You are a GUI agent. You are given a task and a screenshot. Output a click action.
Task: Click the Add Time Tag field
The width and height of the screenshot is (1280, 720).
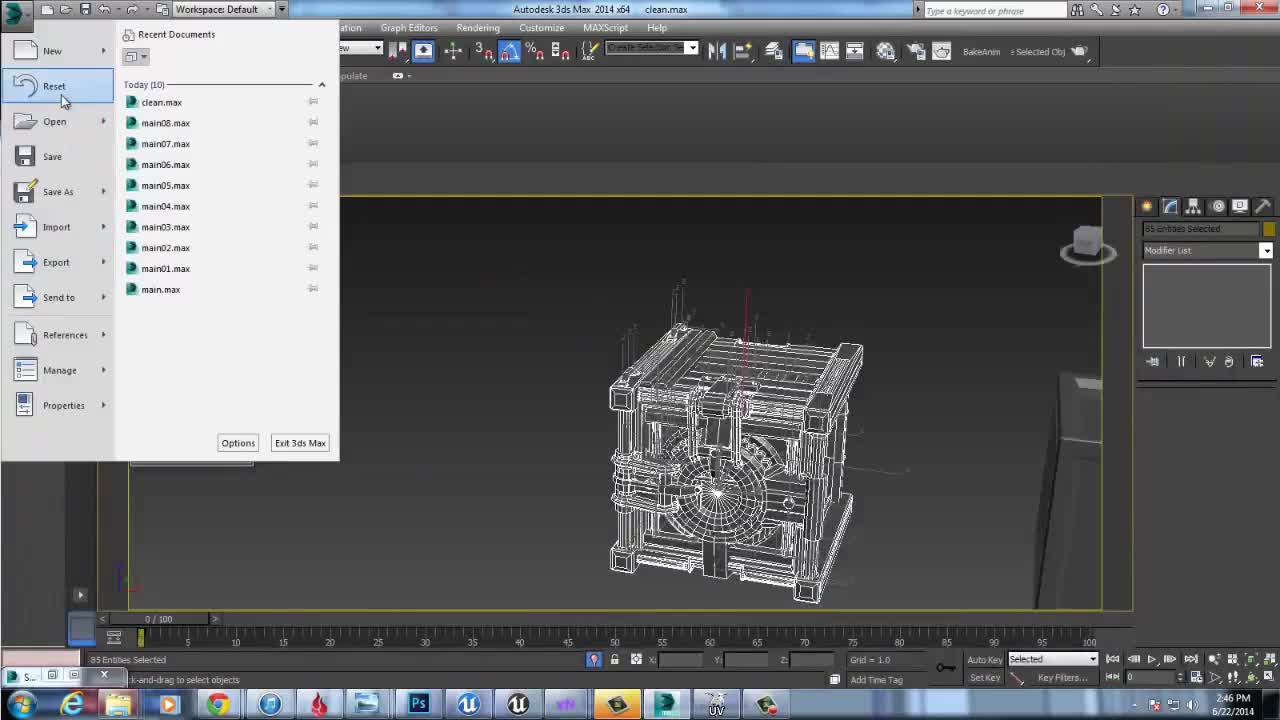point(876,680)
